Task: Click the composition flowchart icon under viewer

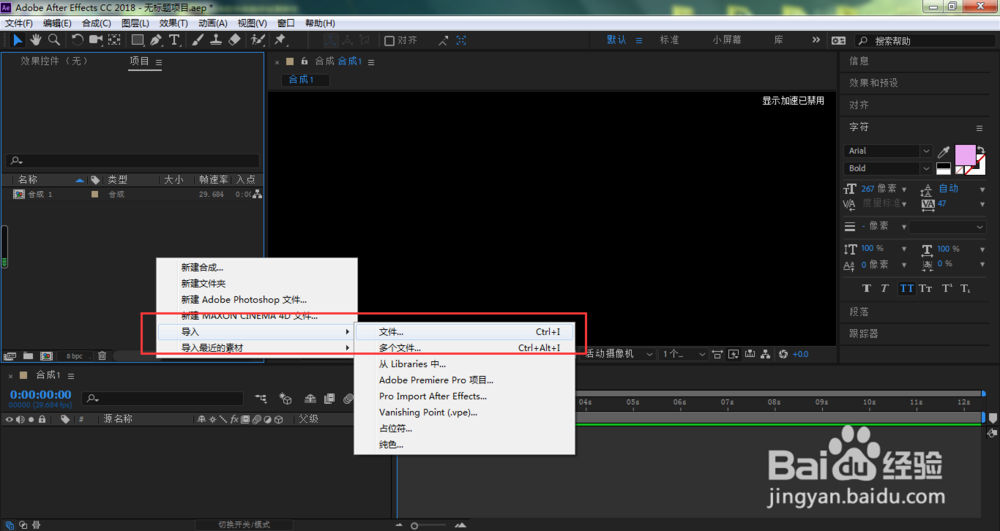Action: [765, 354]
